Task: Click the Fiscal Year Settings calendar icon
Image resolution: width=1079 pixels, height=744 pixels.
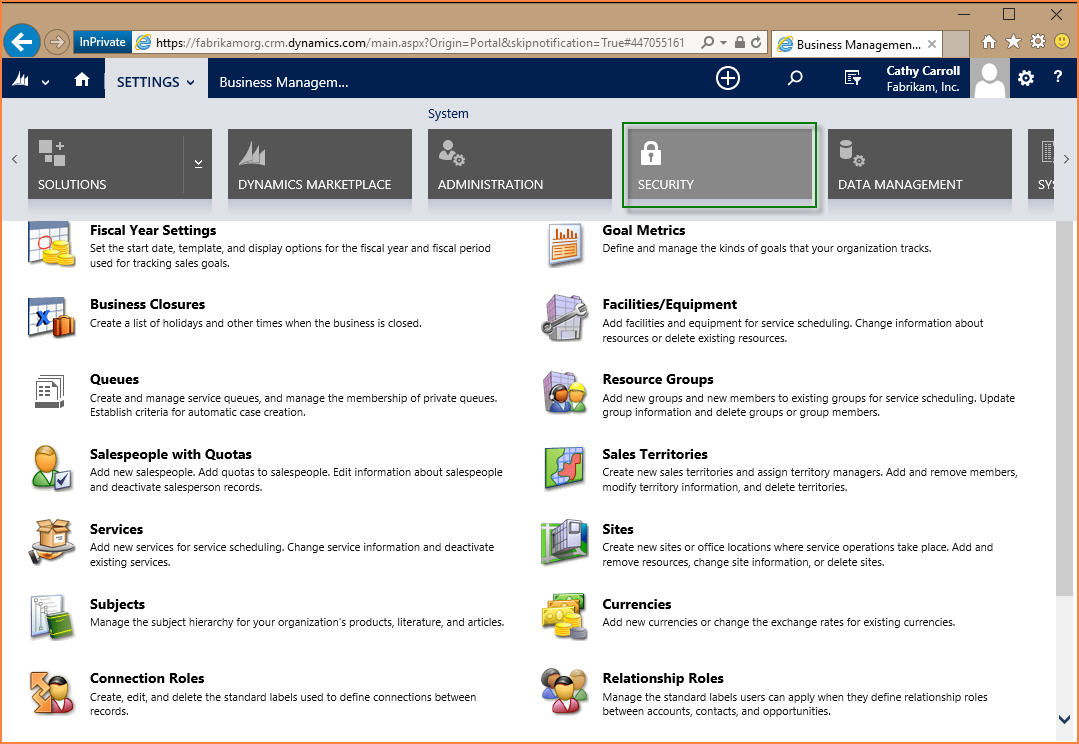Action: click(51, 243)
